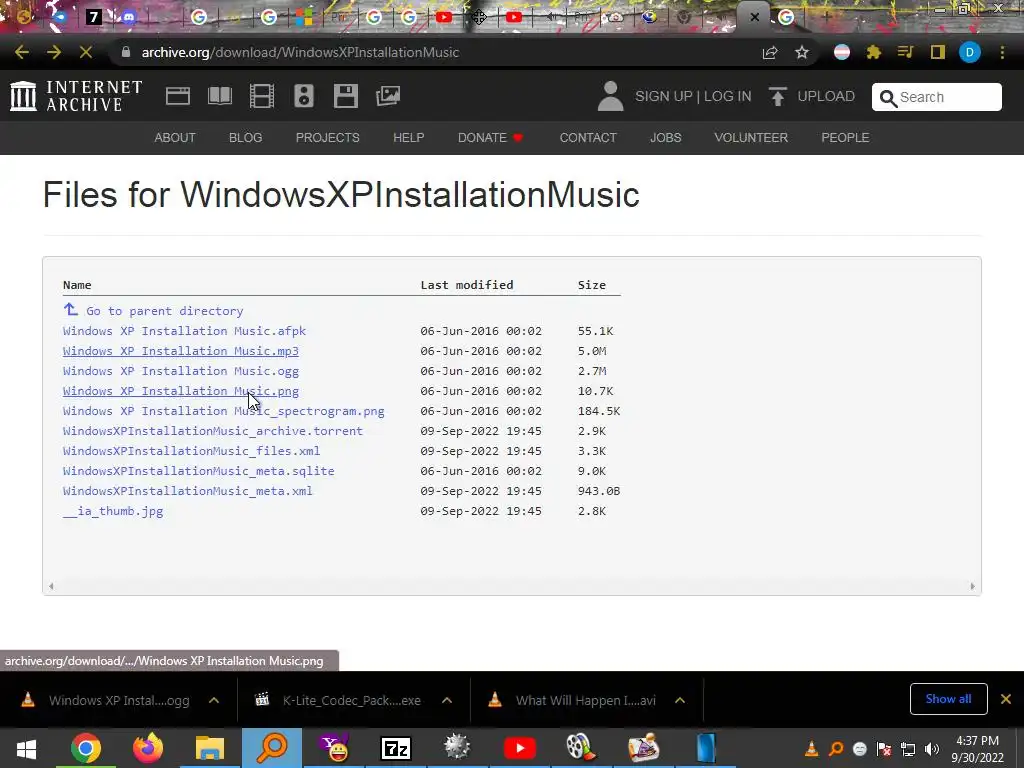
Task: Download Windows XP Installation Music.ogg
Action: (x=181, y=371)
